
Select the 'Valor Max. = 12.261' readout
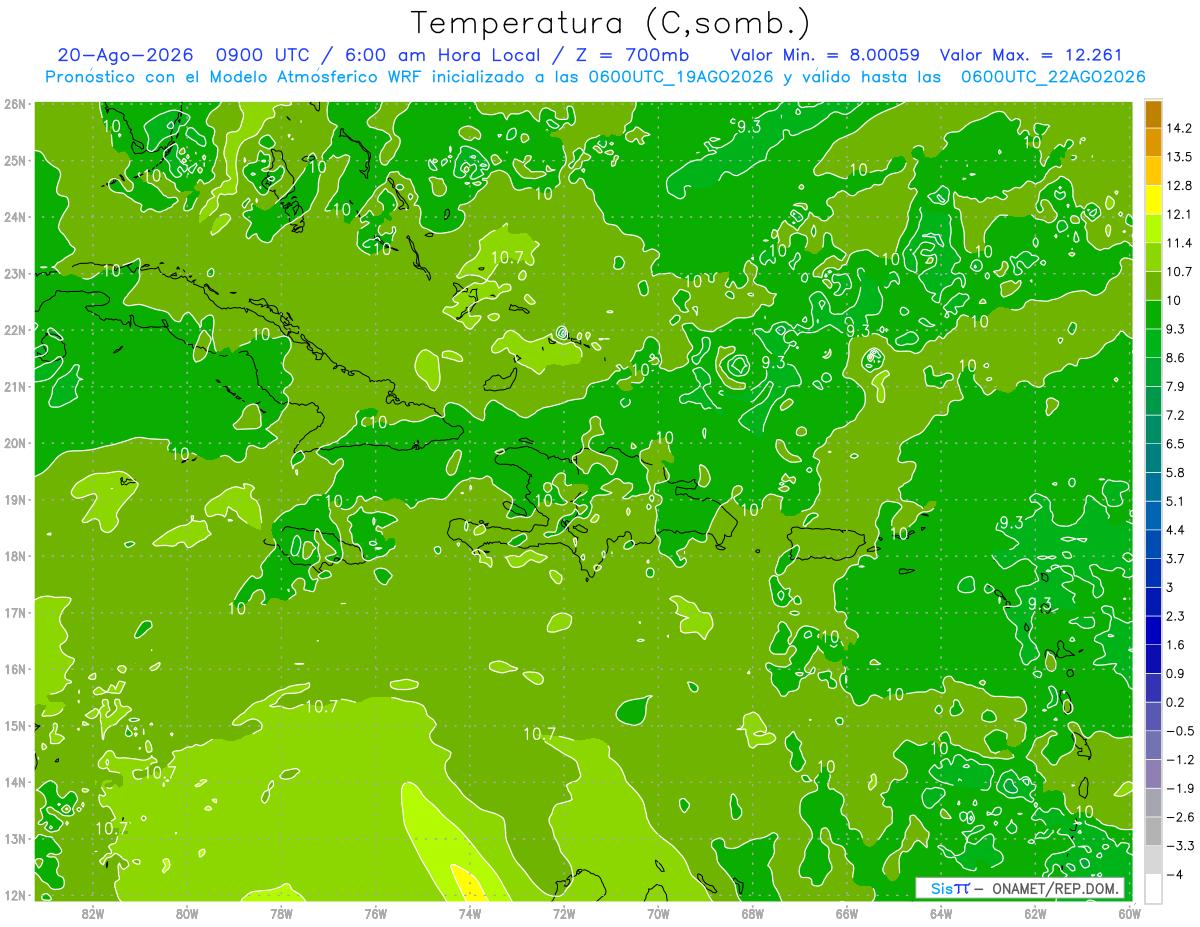1032,55
